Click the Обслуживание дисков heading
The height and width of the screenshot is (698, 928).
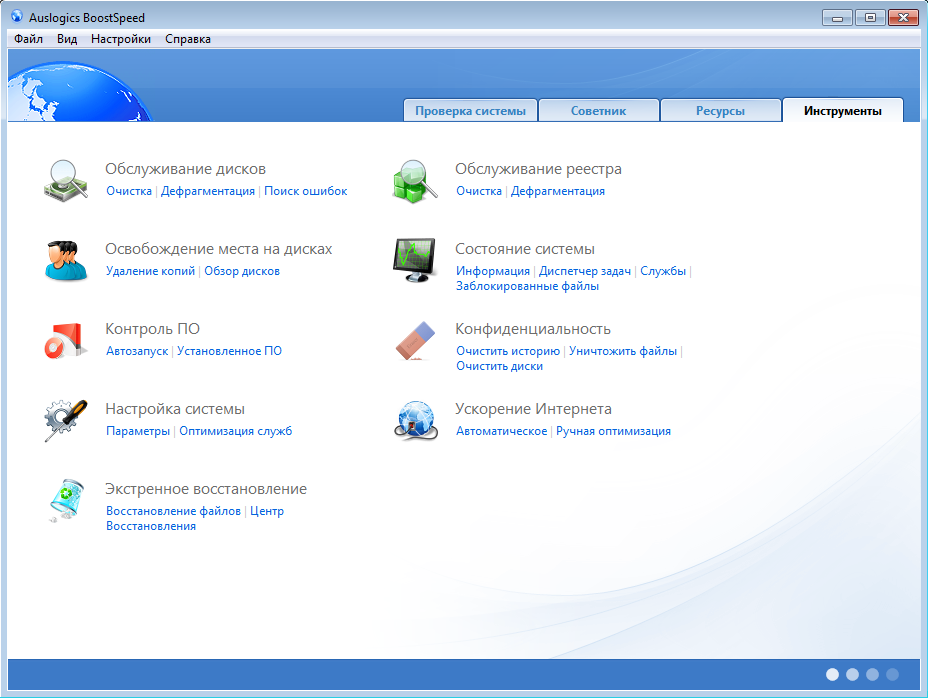pyautogui.click(x=185, y=169)
